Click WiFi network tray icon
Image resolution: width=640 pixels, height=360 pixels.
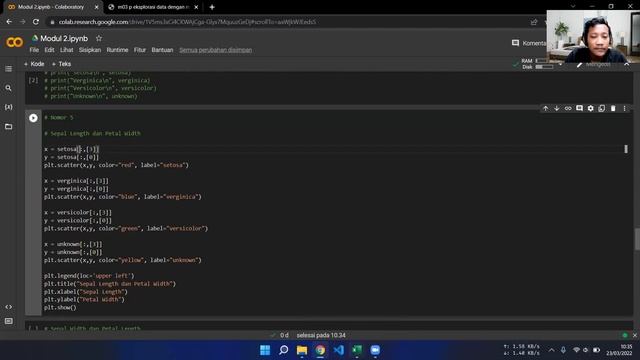point(576,350)
